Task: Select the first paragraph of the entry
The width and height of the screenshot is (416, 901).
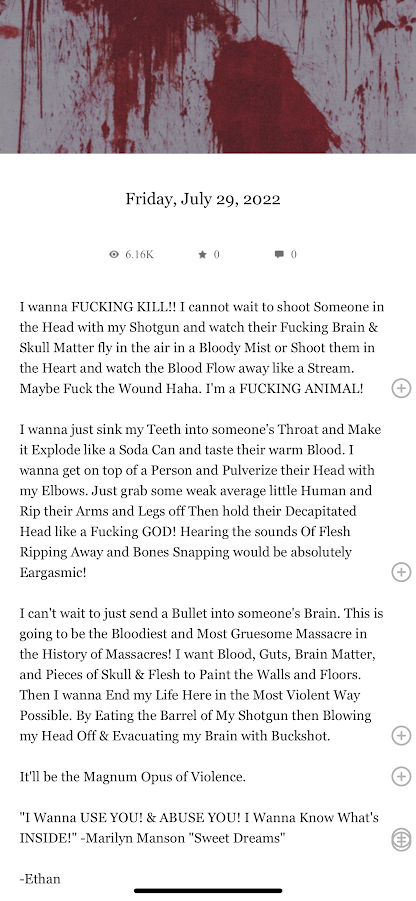Action: click(202, 348)
